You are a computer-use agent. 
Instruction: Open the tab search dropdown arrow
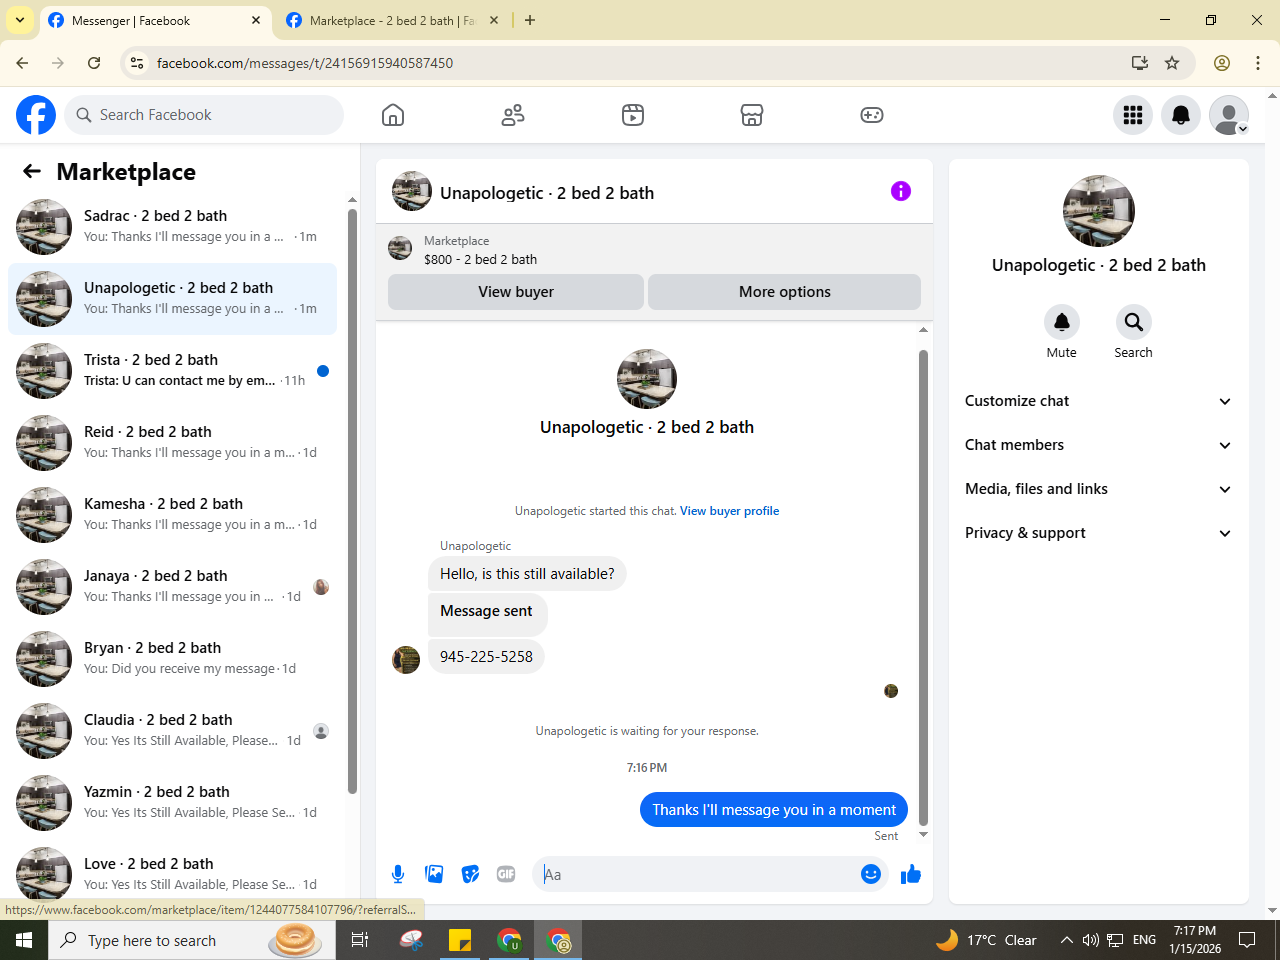click(x=20, y=20)
